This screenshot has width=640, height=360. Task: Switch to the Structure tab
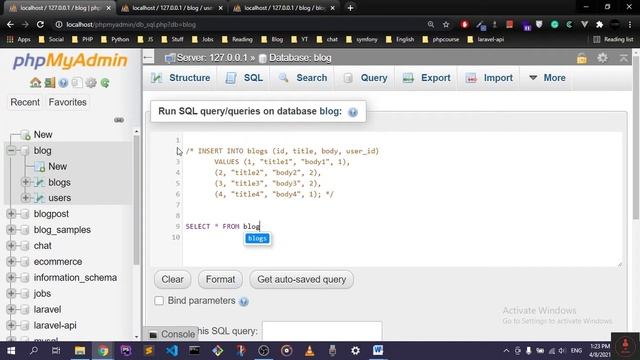(180, 78)
